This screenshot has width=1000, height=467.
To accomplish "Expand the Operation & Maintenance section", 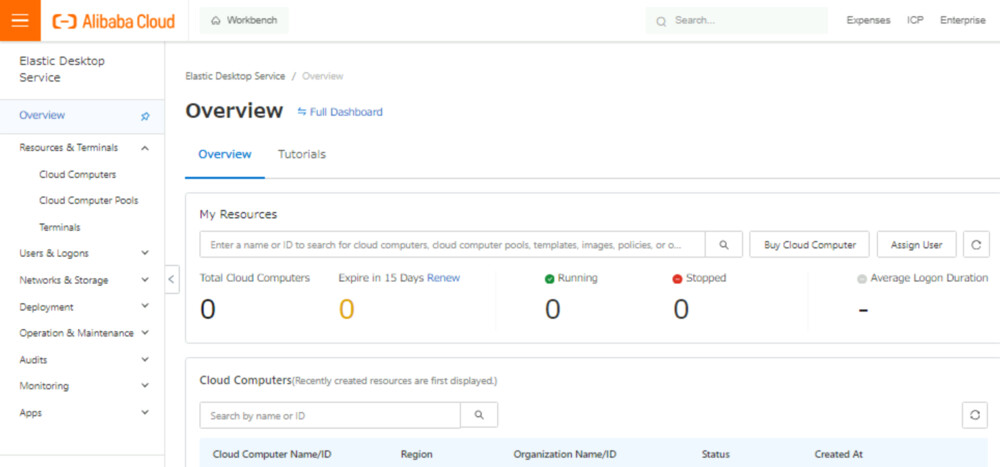I will 145,333.
